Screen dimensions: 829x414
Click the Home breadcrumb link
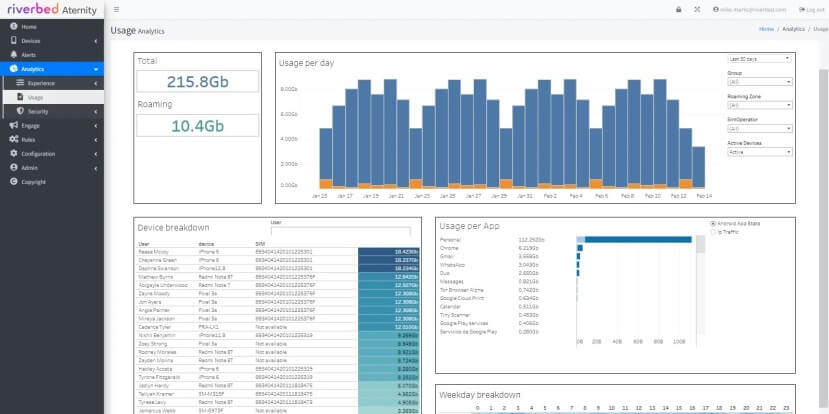tap(766, 30)
